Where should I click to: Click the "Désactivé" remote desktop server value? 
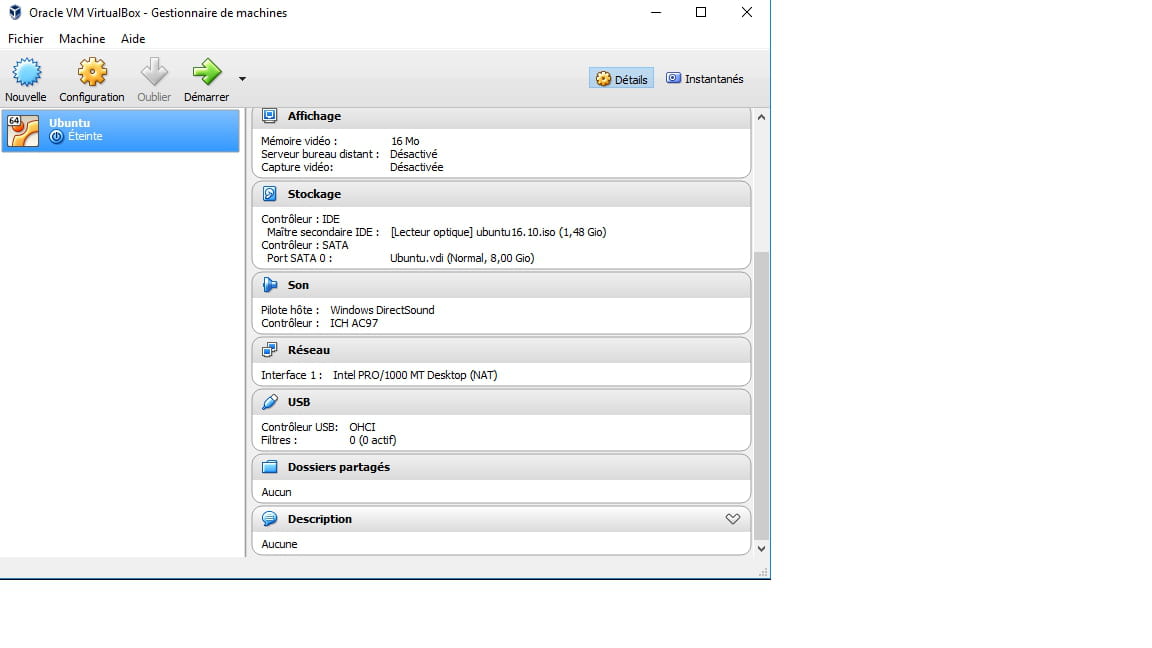[414, 154]
